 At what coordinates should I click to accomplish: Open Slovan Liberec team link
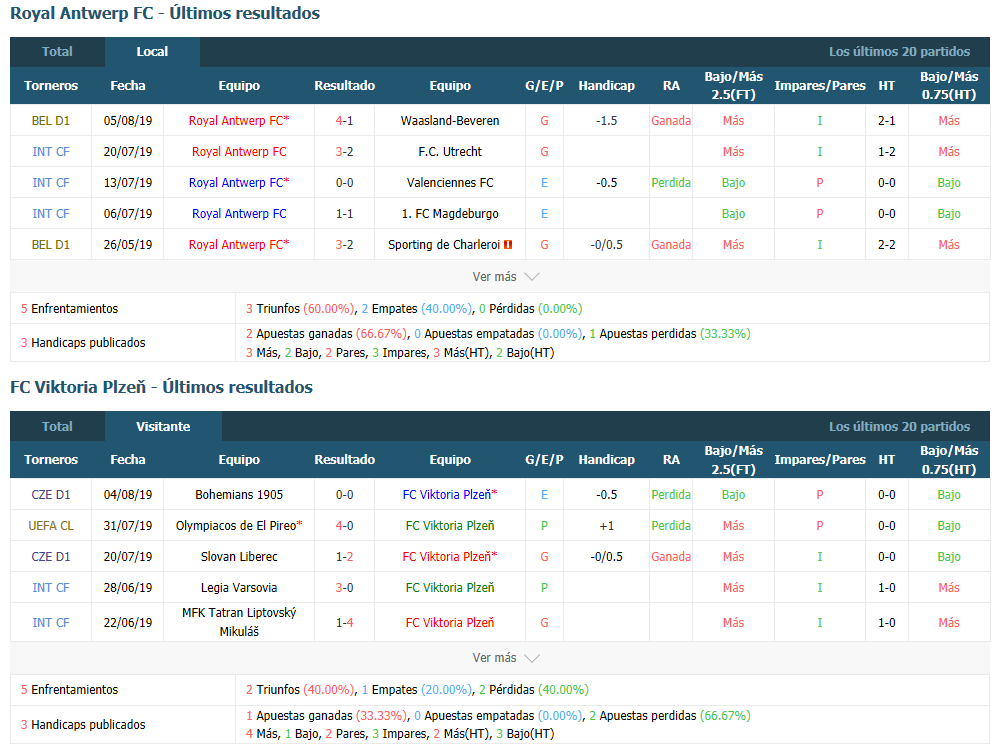point(239,557)
